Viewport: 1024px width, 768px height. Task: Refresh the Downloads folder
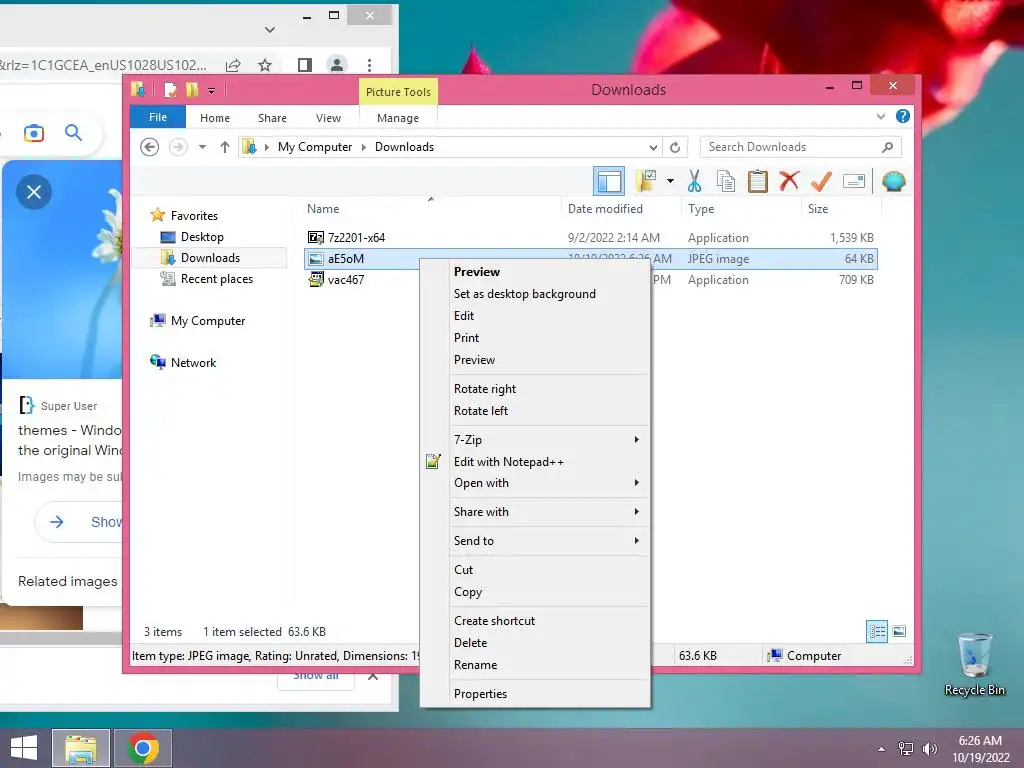click(x=675, y=147)
